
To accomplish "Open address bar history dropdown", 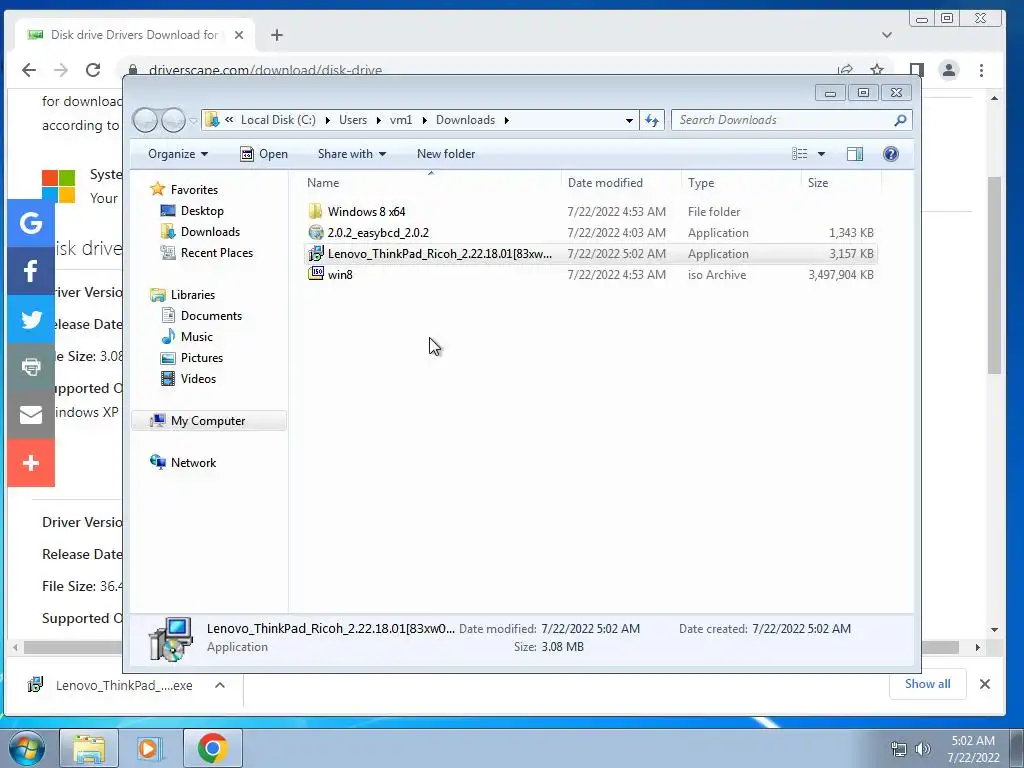I will click(629, 120).
